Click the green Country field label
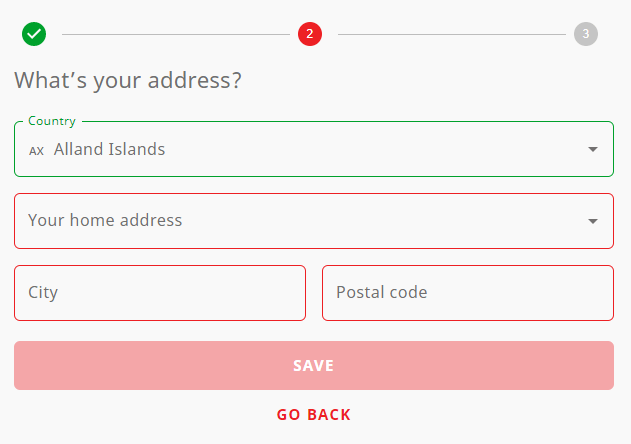 tap(52, 121)
